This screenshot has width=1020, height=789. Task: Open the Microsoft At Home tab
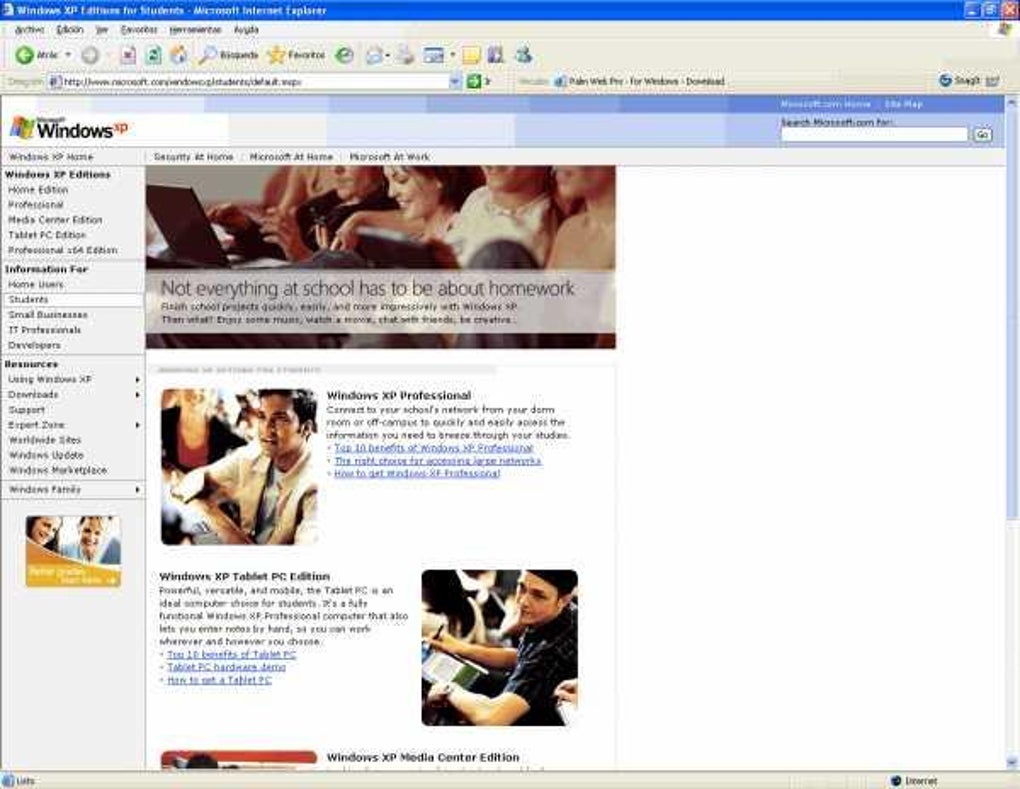291,157
